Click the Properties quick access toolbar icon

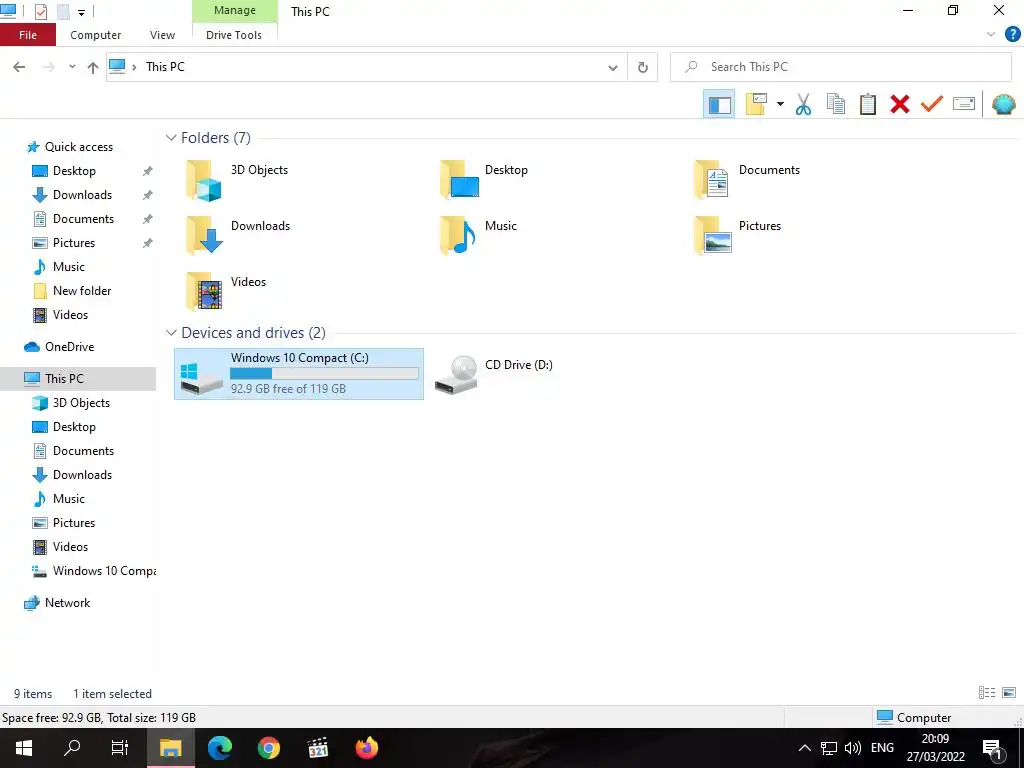(40, 12)
